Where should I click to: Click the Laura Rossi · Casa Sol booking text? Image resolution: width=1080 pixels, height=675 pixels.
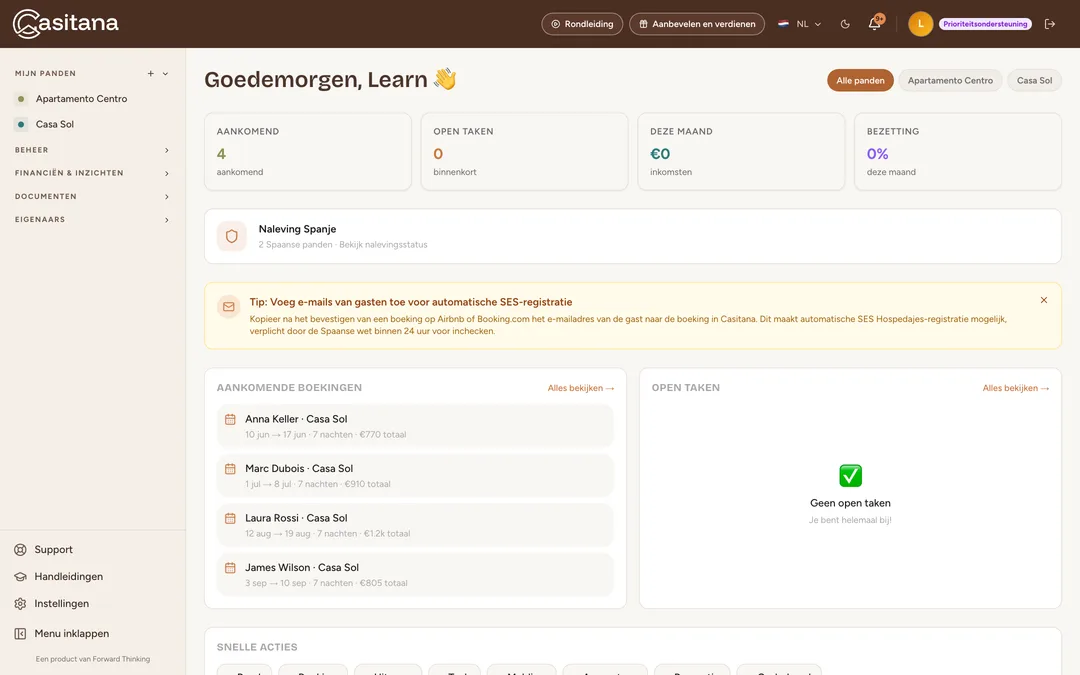(296, 518)
